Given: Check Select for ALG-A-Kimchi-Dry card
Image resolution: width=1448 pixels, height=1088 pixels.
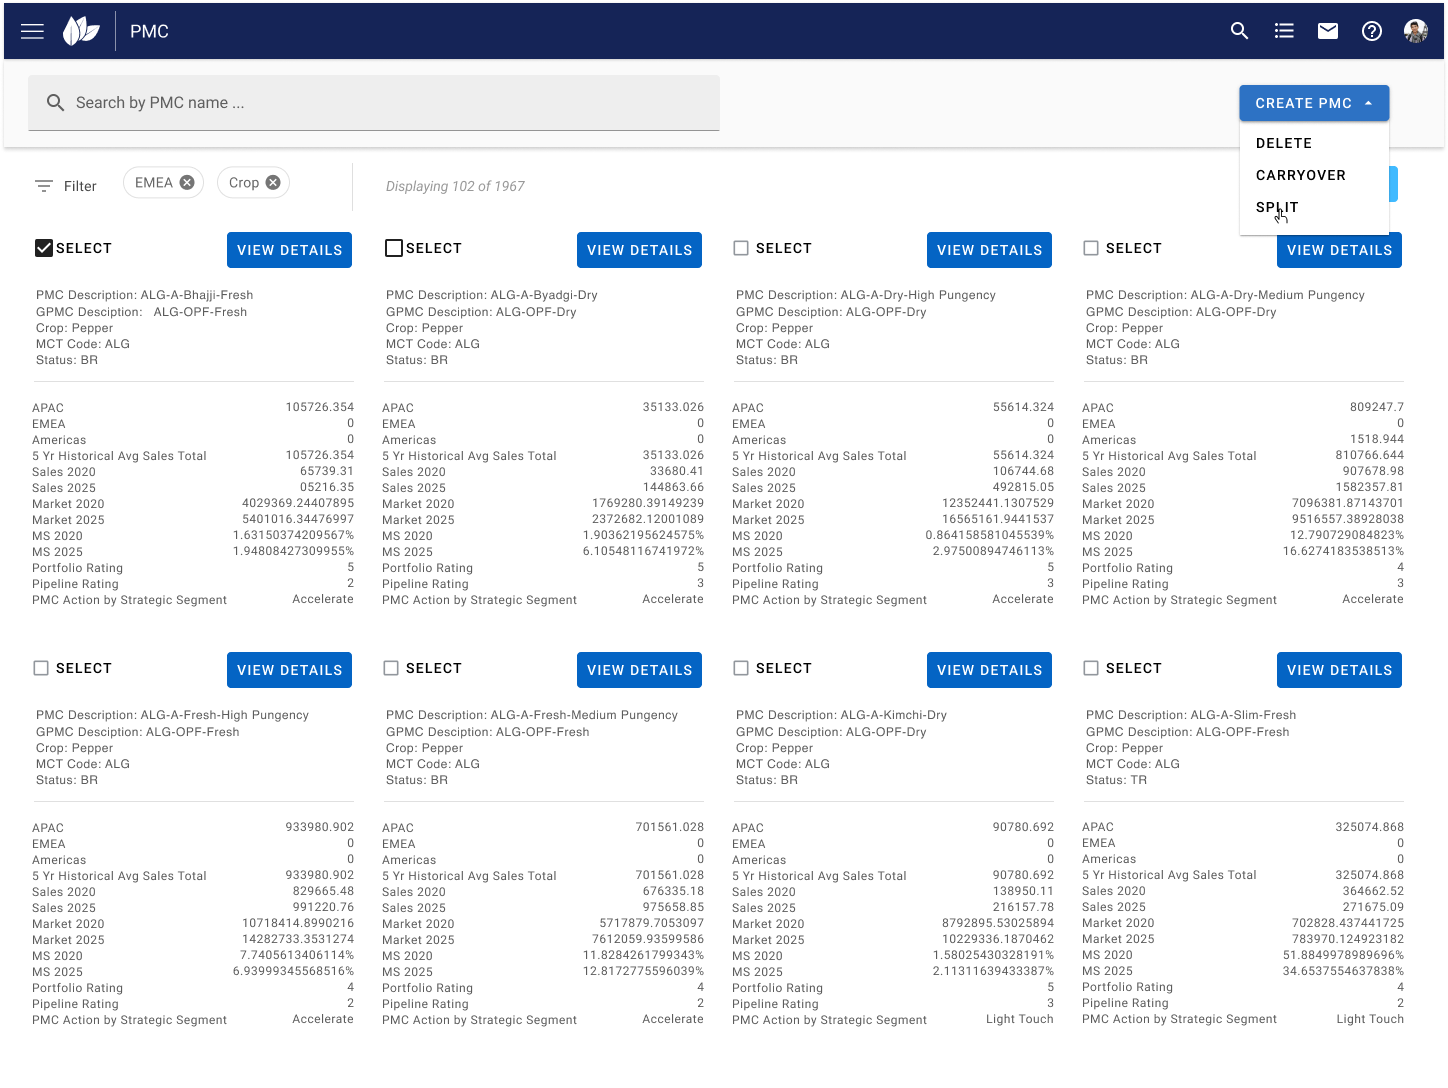Looking at the screenshot, I should coord(741,668).
